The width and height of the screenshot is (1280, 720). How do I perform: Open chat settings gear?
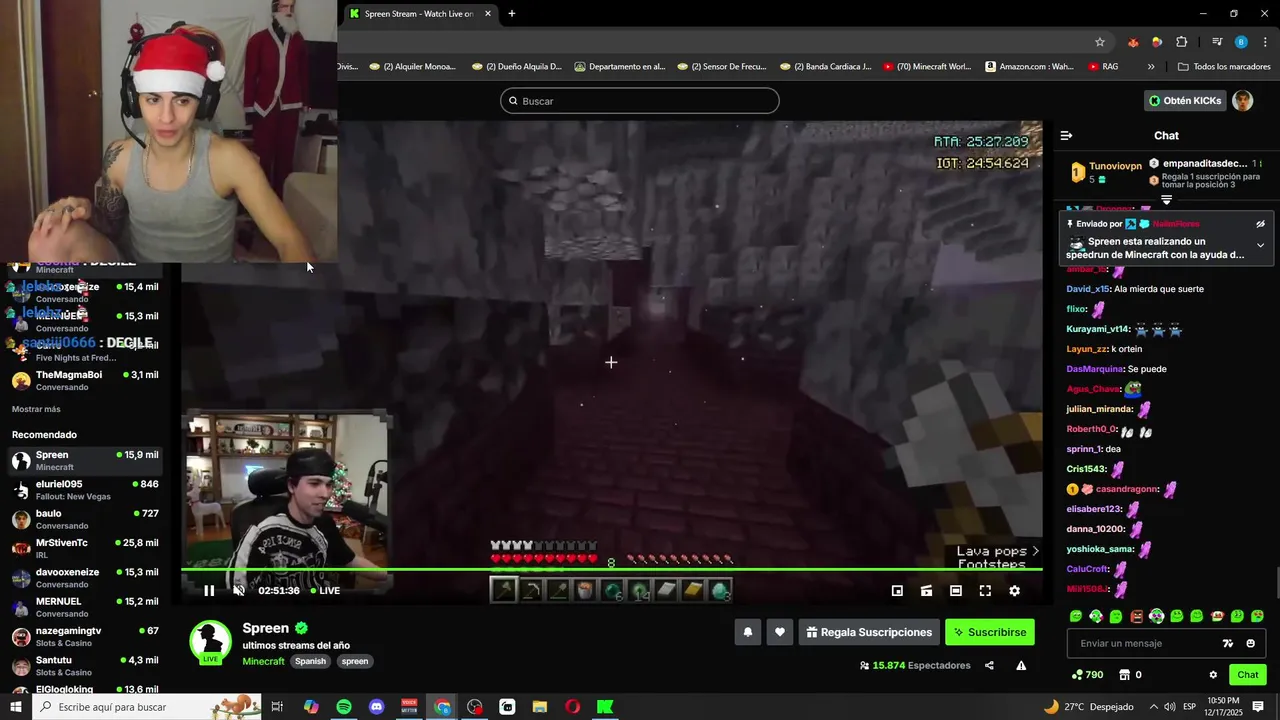point(1213,675)
